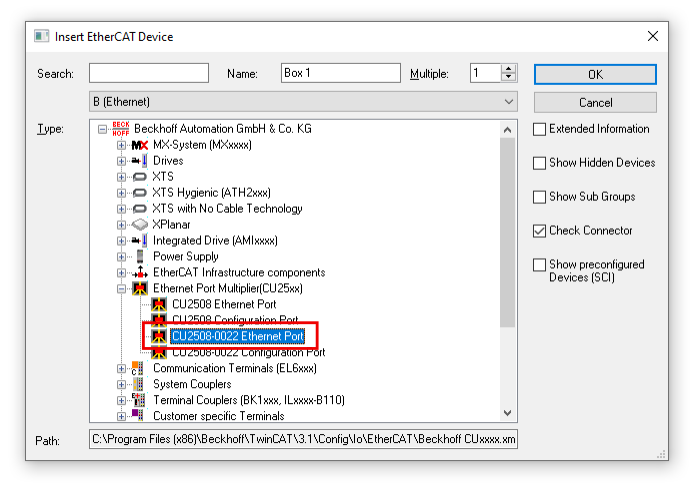This screenshot has width=697, height=487.
Task: Click the tree scroll up arrow
Action: pyautogui.click(x=507, y=130)
